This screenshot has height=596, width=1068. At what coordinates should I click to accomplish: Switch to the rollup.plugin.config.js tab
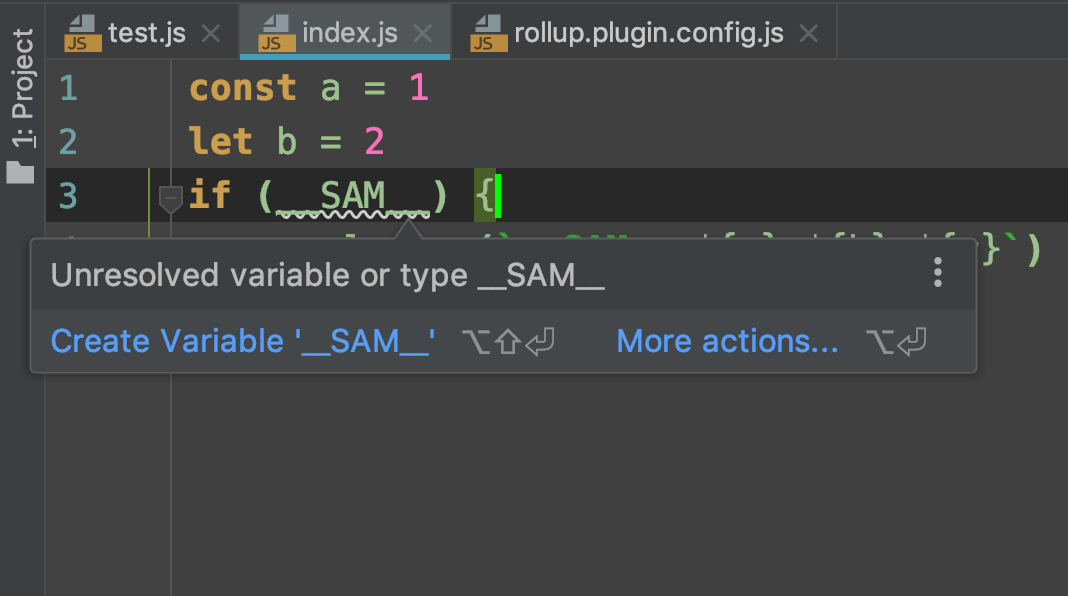coord(647,34)
